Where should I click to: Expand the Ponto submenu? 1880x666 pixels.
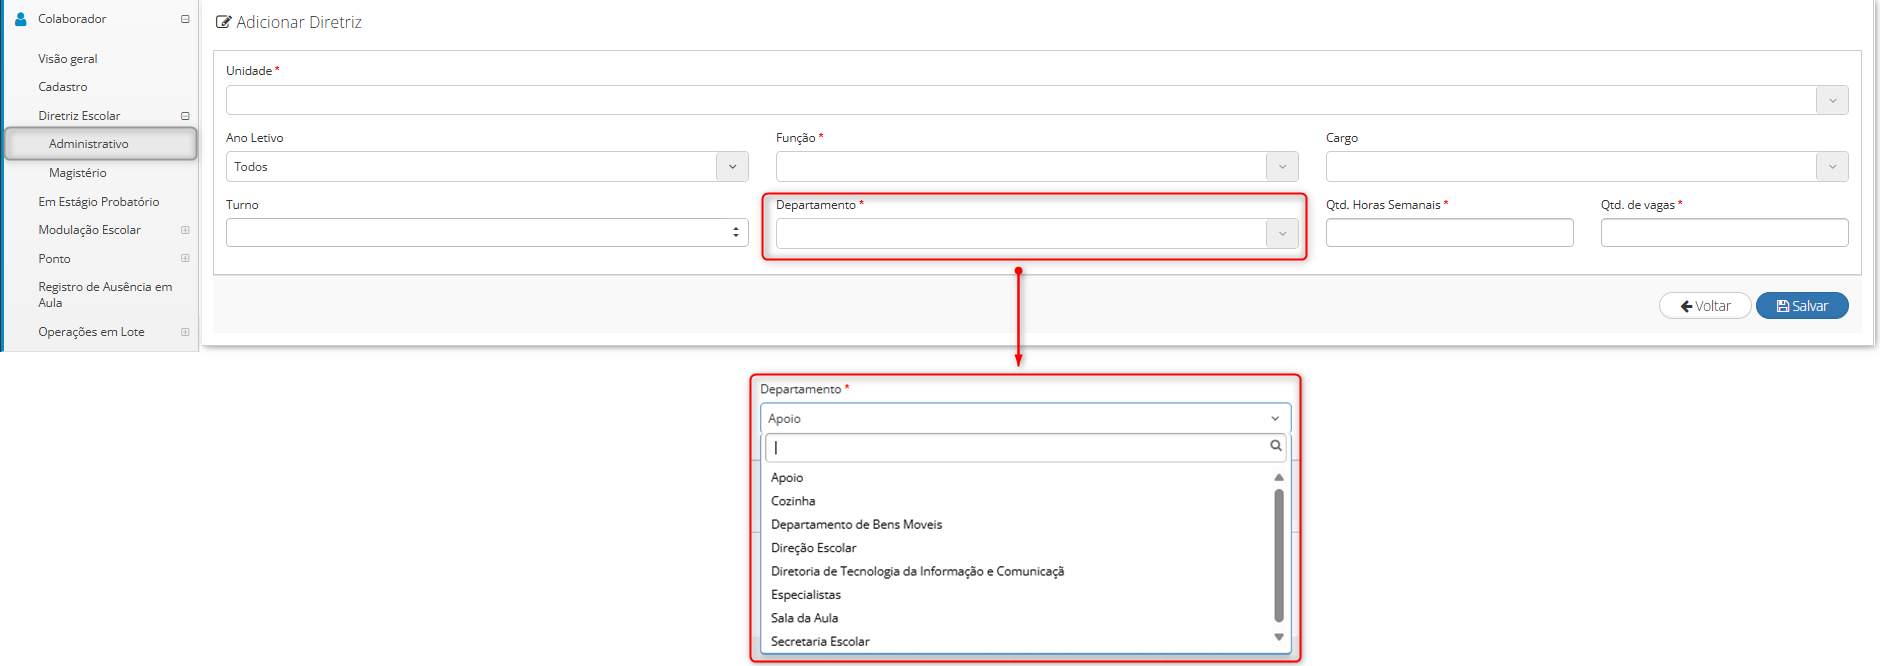pos(185,258)
